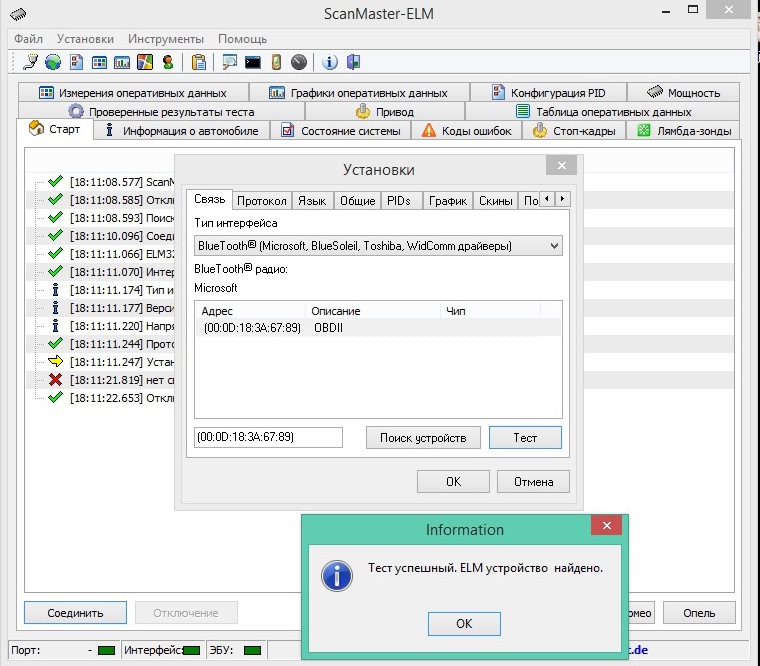Close the Установки dialog
The width and height of the screenshot is (760, 666).
(561, 165)
